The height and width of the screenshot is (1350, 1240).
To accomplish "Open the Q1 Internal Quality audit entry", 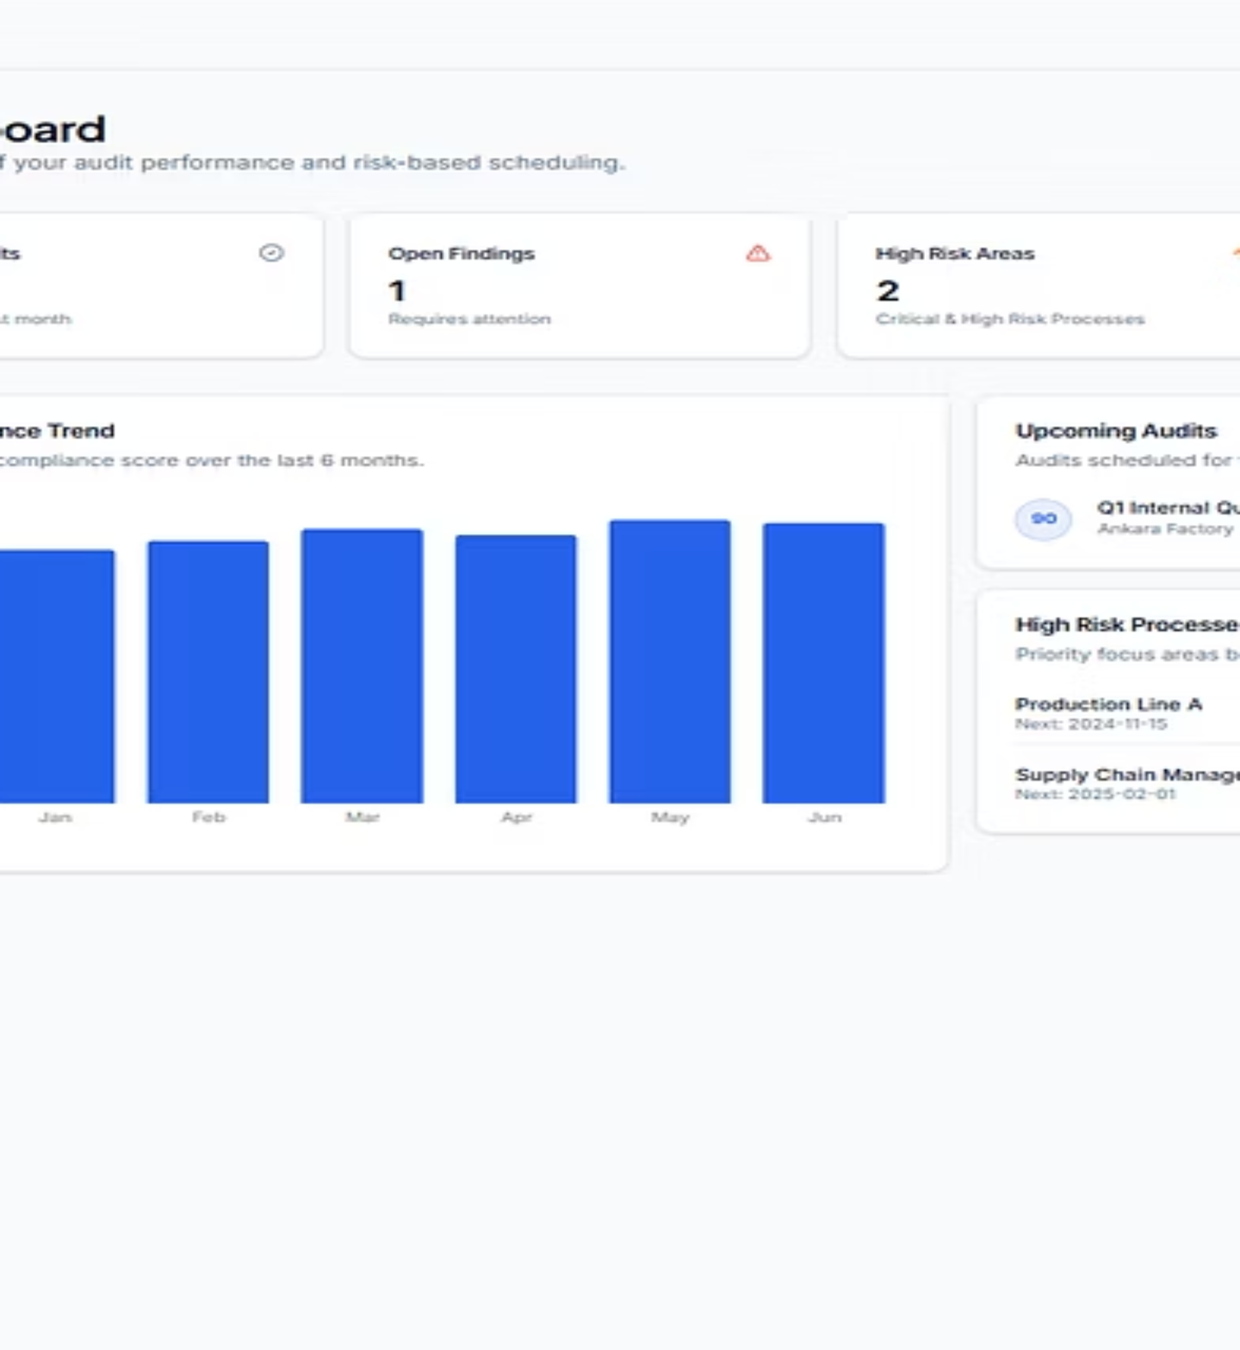I will click(x=1150, y=517).
